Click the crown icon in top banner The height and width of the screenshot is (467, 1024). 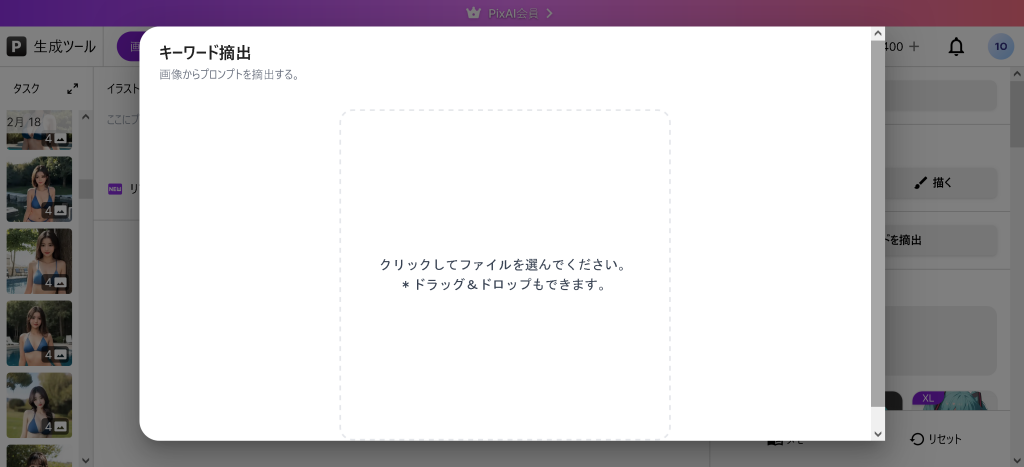point(474,13)
